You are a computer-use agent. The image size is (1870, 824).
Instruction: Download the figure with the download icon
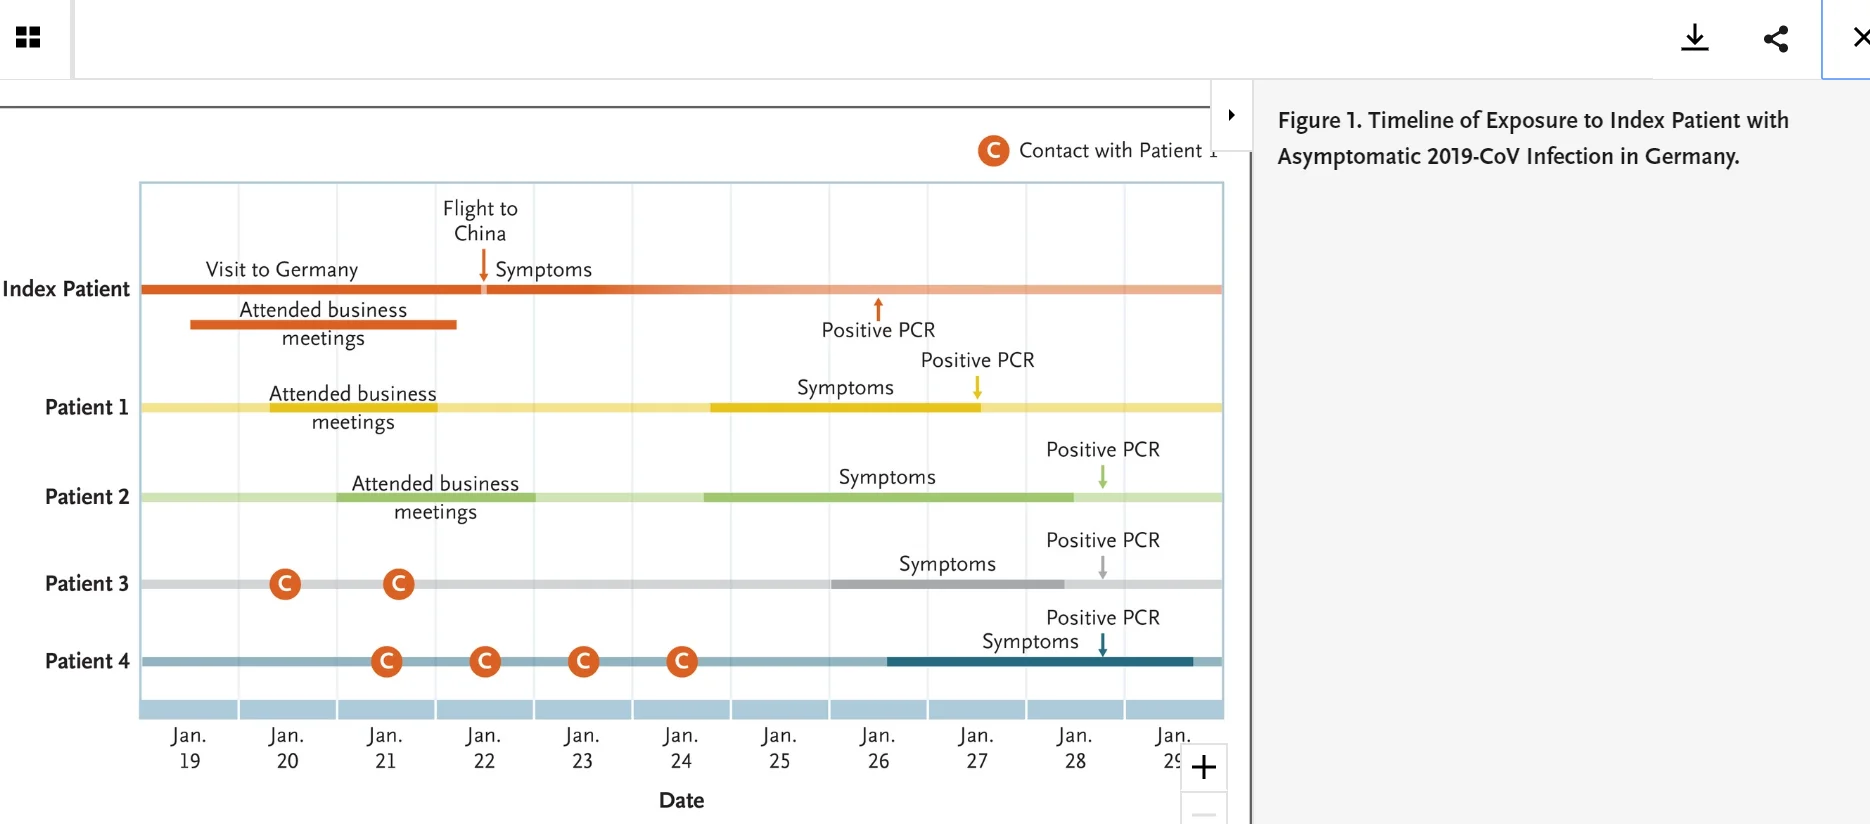(1695, 38)
